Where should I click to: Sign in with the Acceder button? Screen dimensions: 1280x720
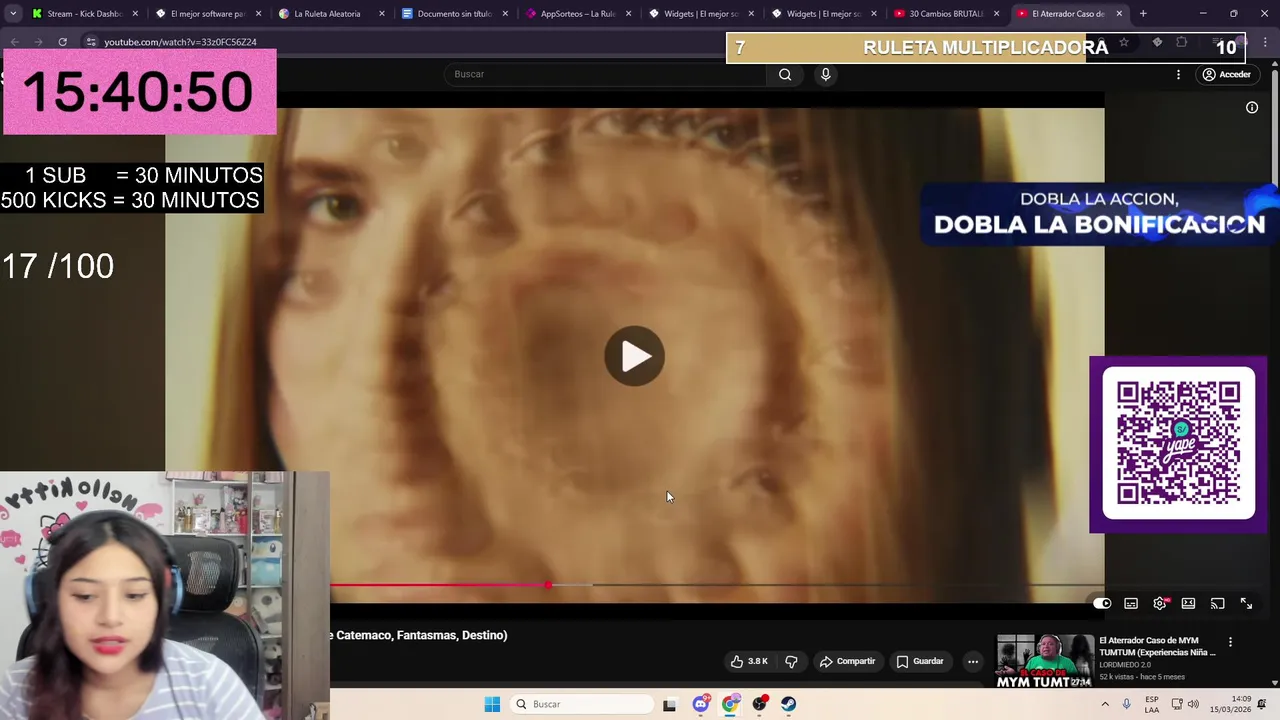click(1226, 74)
